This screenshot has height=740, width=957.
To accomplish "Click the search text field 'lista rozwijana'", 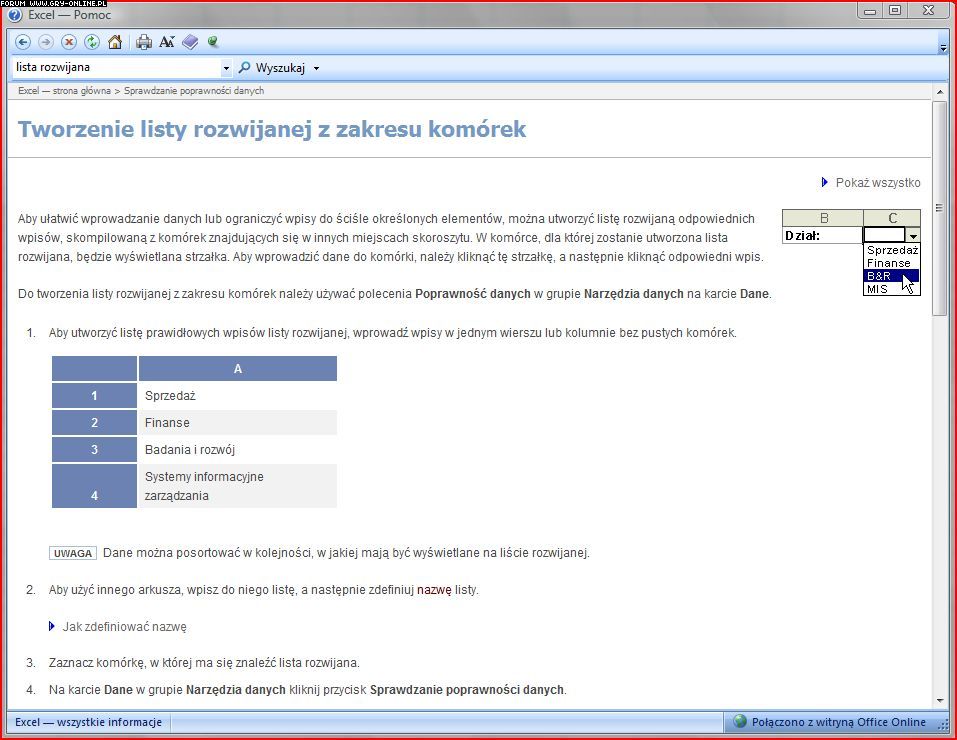I will click(x=116, y=67).
